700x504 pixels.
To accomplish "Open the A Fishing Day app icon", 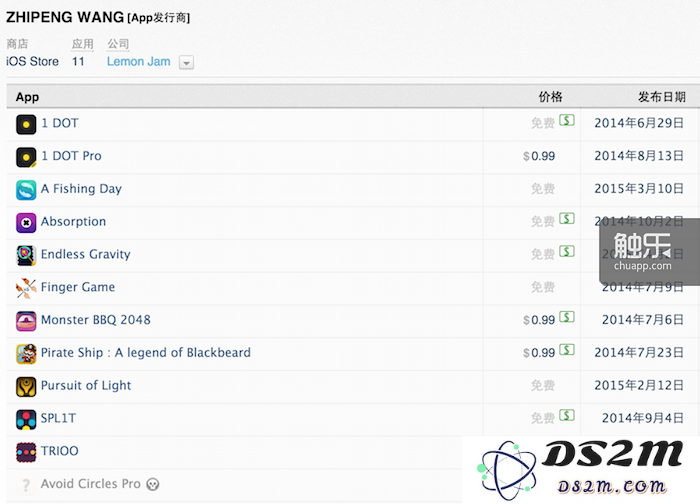I will [26, 190].
